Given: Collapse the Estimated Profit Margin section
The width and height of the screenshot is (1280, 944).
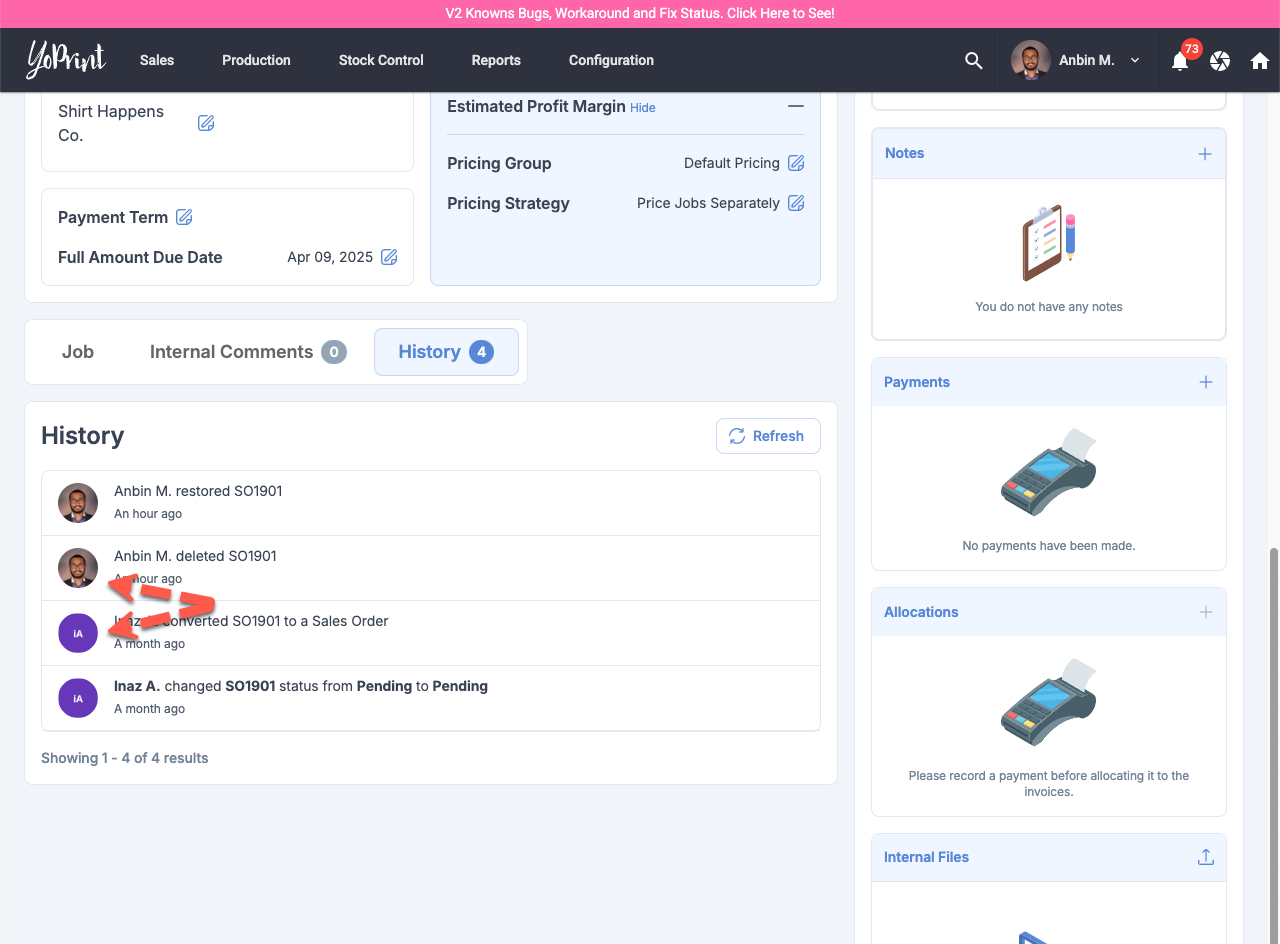Looking at the screenshot, I should [x=796, y=106].
